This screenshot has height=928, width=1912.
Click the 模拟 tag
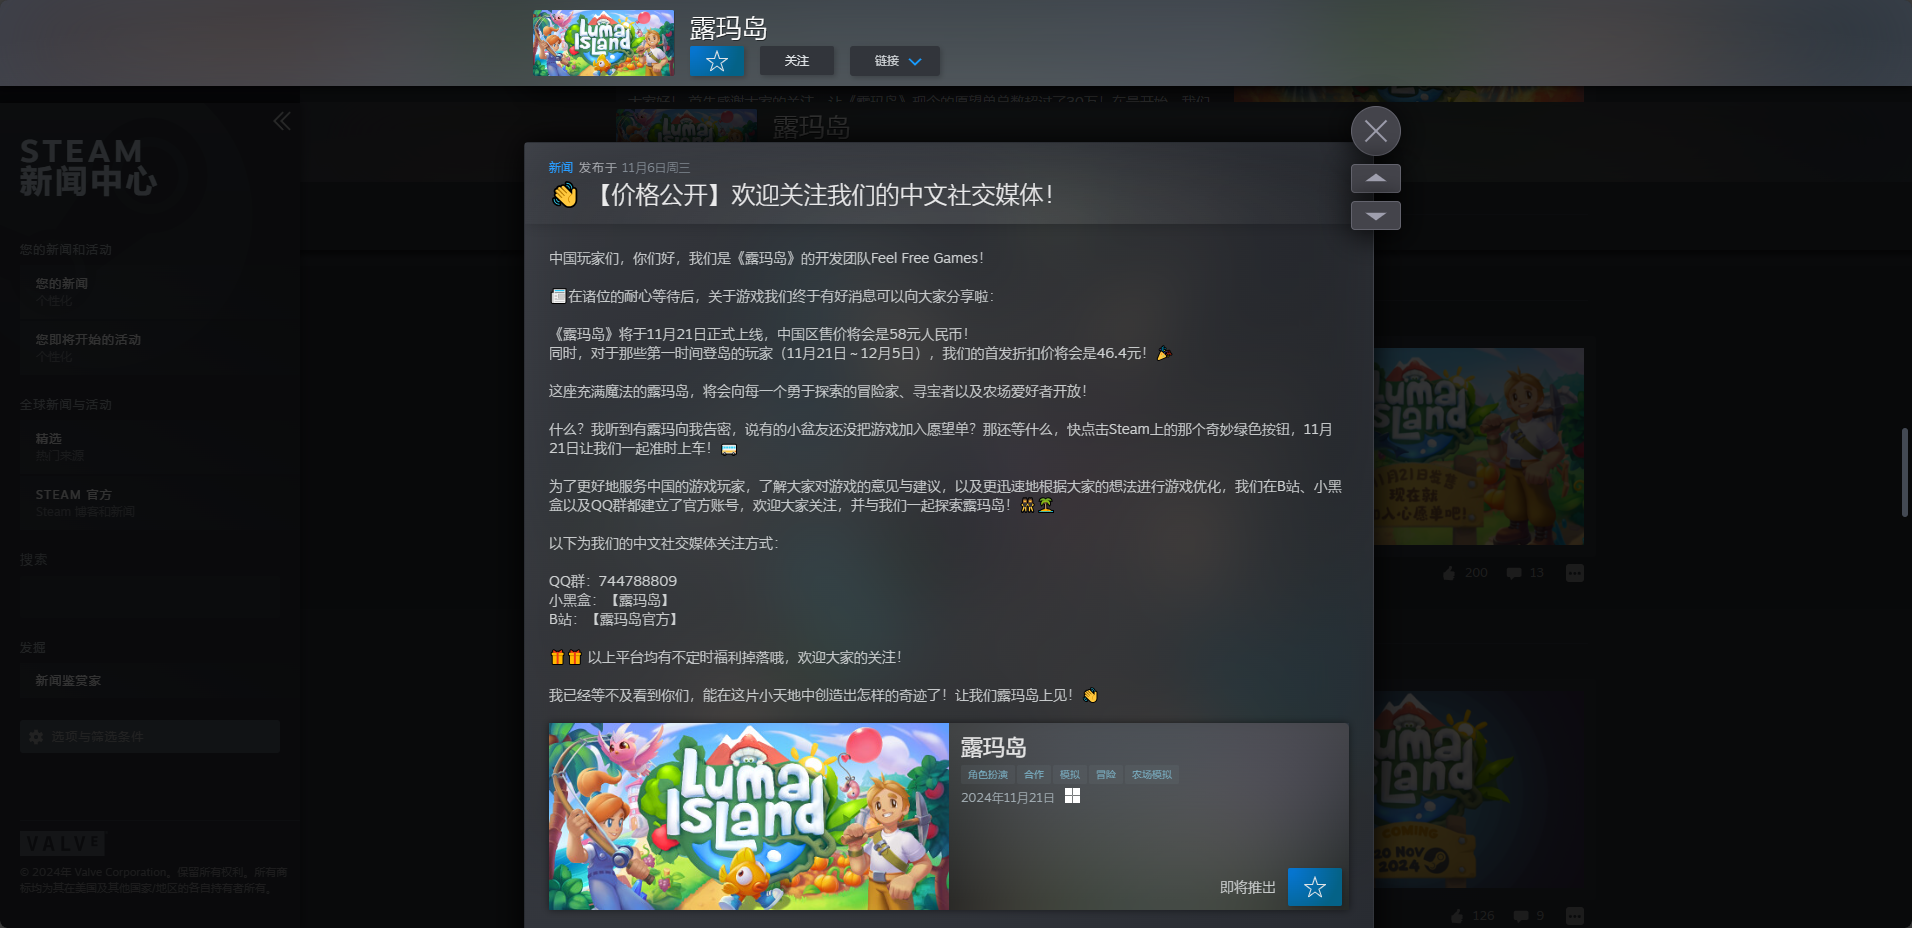tap(1070, 775)
